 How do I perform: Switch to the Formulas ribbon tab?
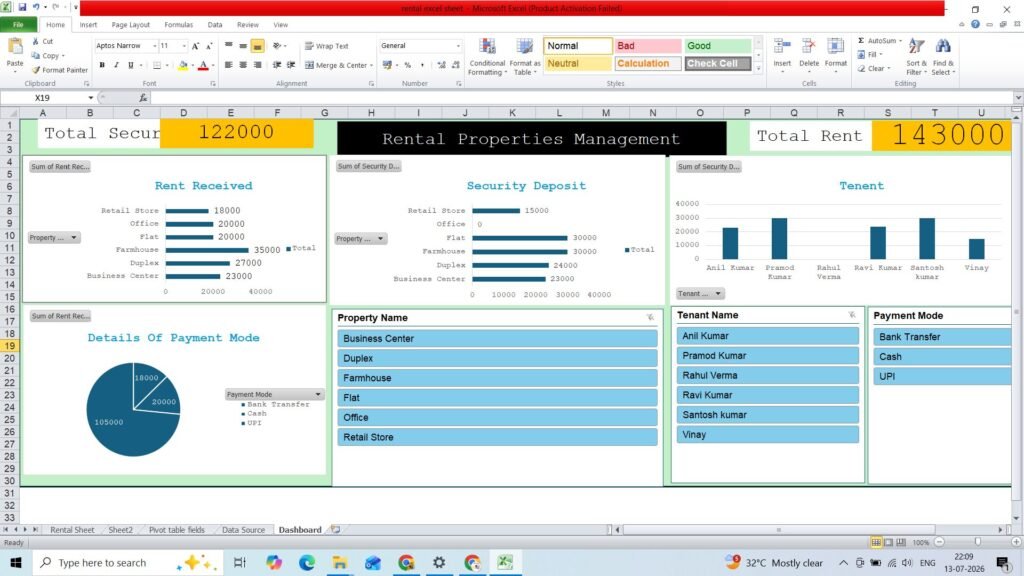178,25
